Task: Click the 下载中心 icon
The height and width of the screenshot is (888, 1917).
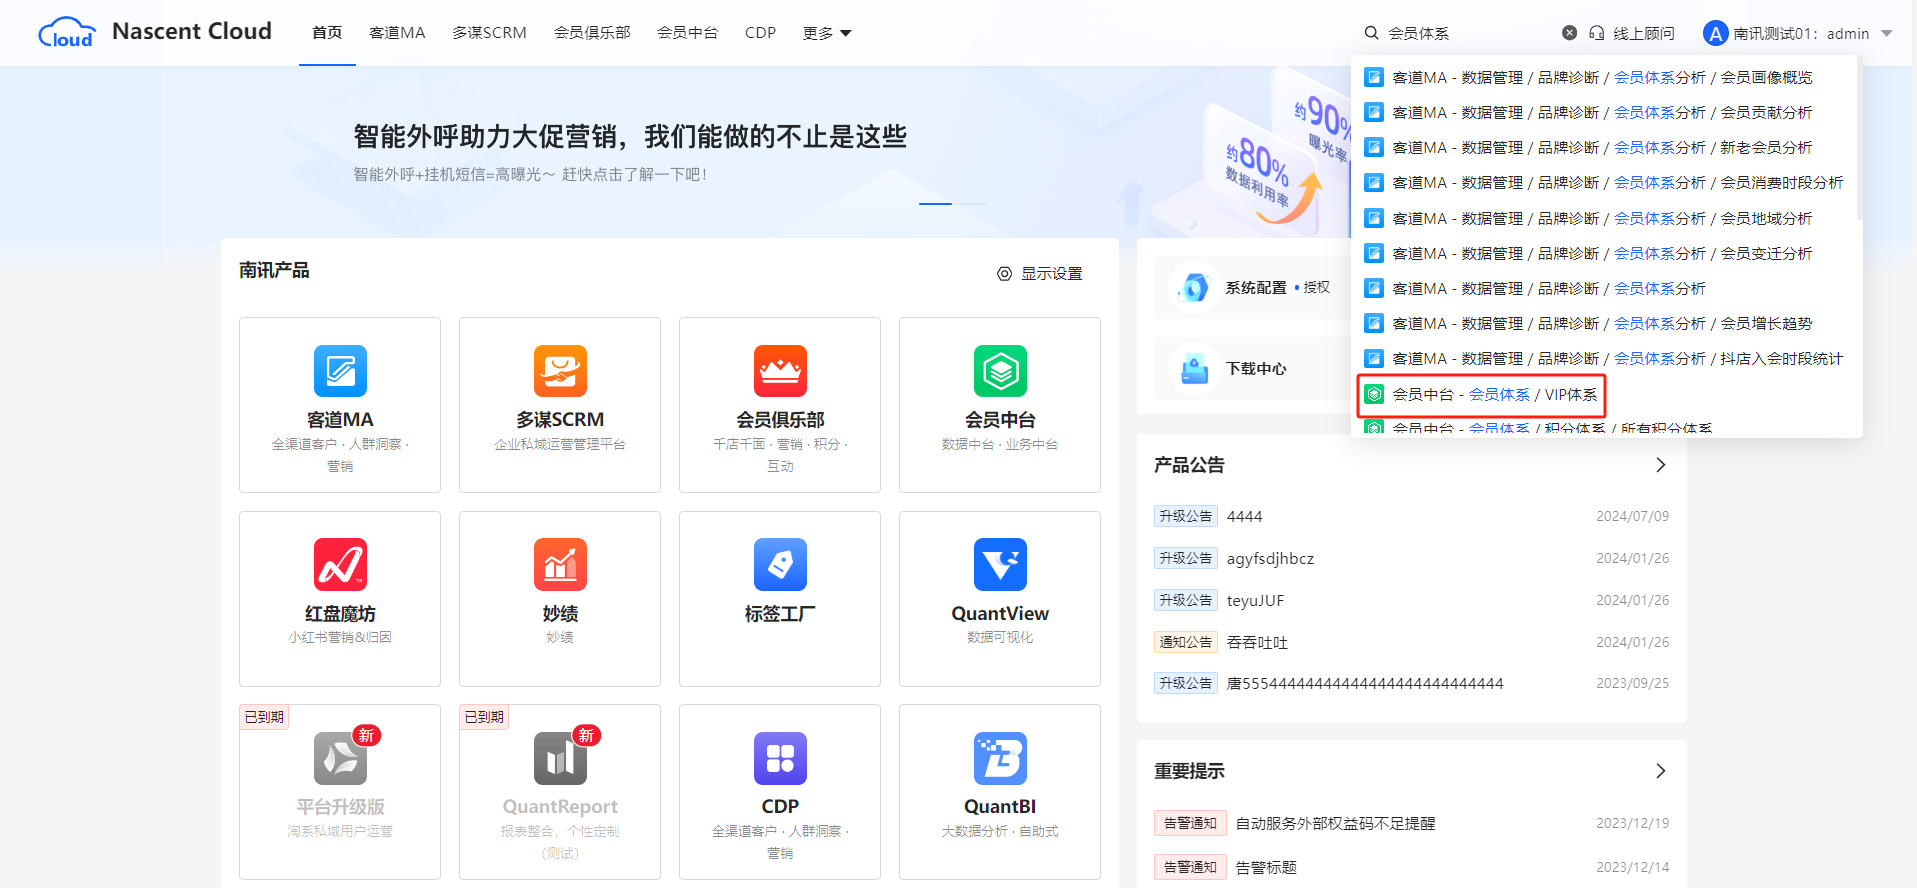Action: [x=1194, y=369]
